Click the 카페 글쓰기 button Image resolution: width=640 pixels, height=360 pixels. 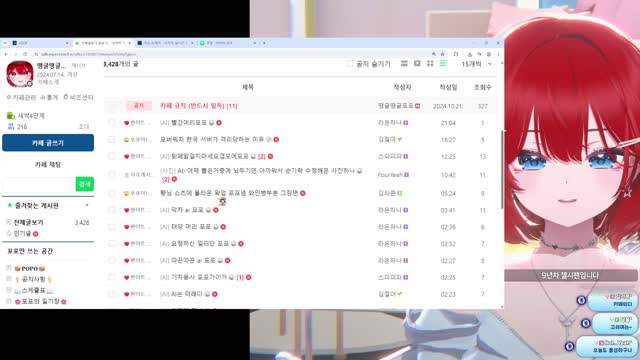48,143
